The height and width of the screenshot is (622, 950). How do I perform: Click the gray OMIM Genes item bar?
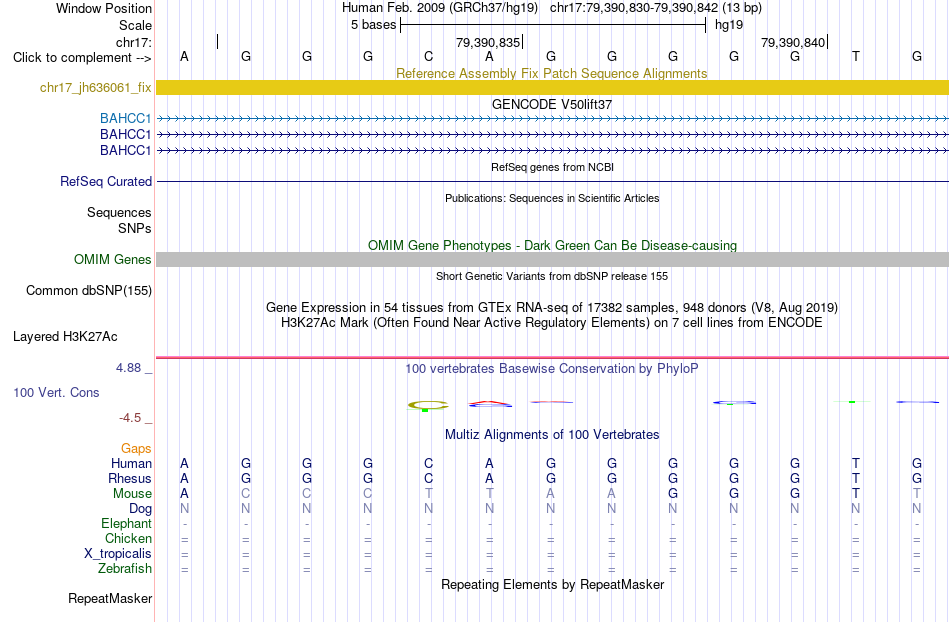pos(553,259)
